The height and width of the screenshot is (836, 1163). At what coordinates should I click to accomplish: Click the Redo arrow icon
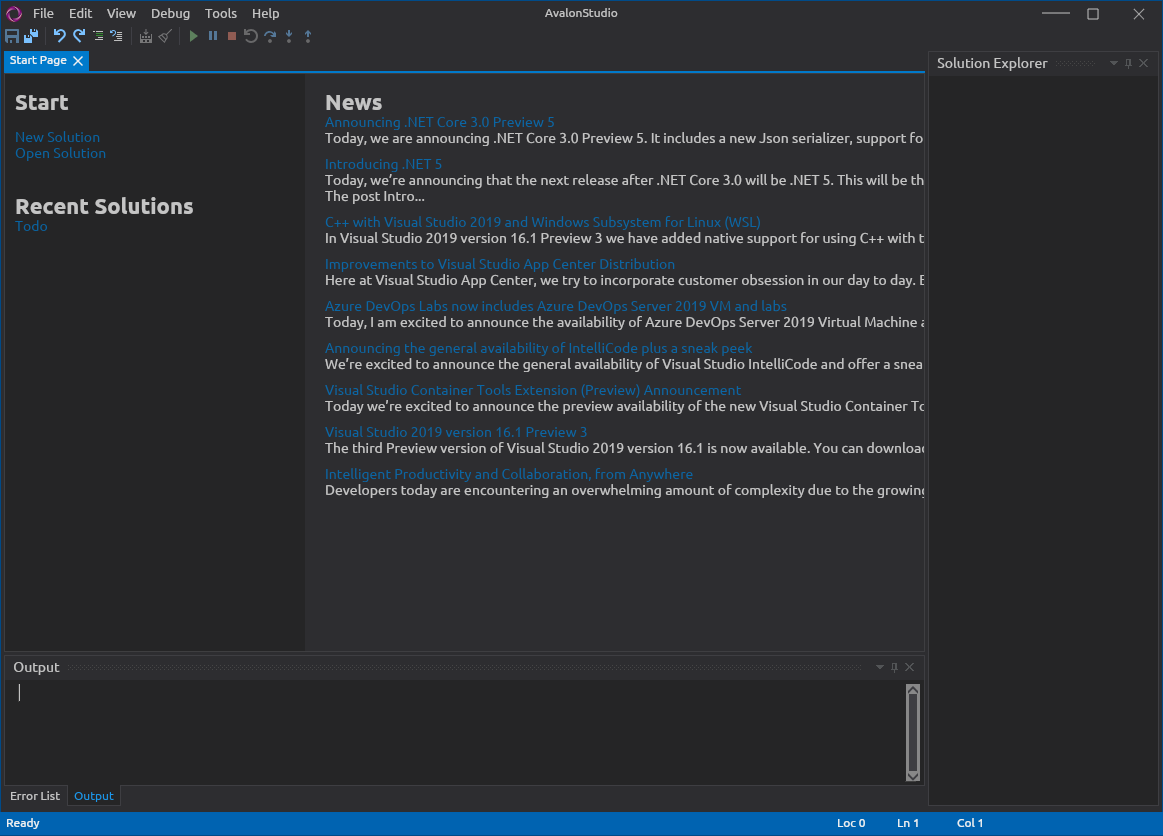coord(78,35)
